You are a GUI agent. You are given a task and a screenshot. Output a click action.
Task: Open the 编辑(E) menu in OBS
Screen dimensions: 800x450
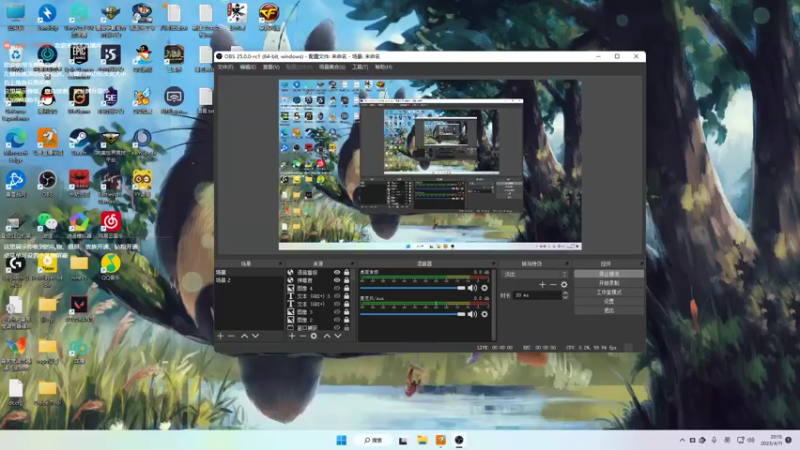248,67
